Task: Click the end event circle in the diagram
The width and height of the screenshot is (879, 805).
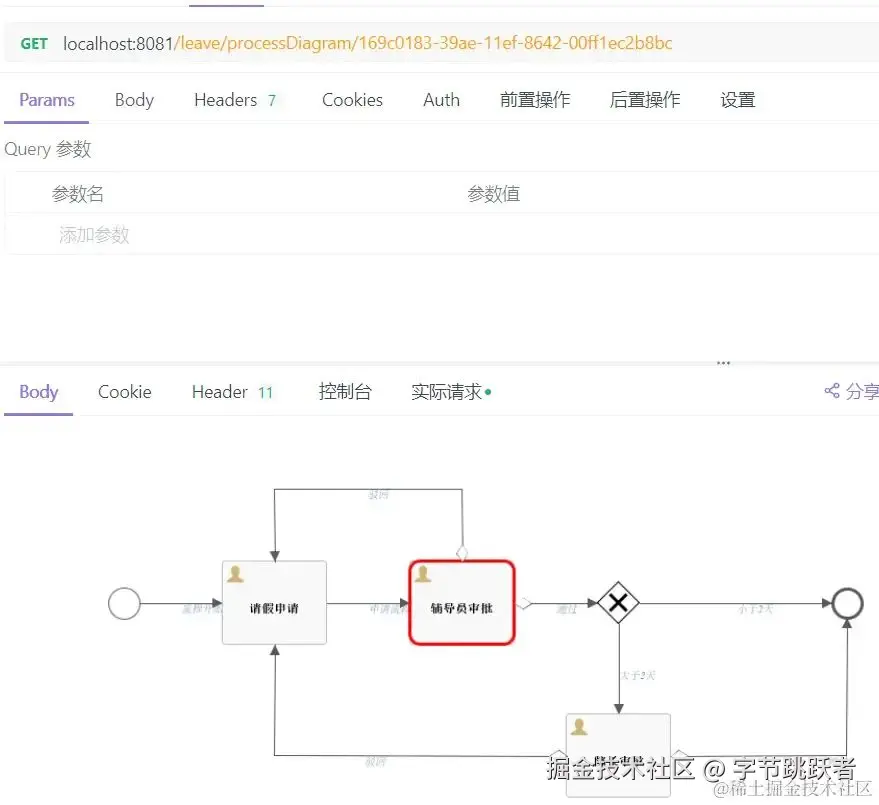Action: [847, 603]
